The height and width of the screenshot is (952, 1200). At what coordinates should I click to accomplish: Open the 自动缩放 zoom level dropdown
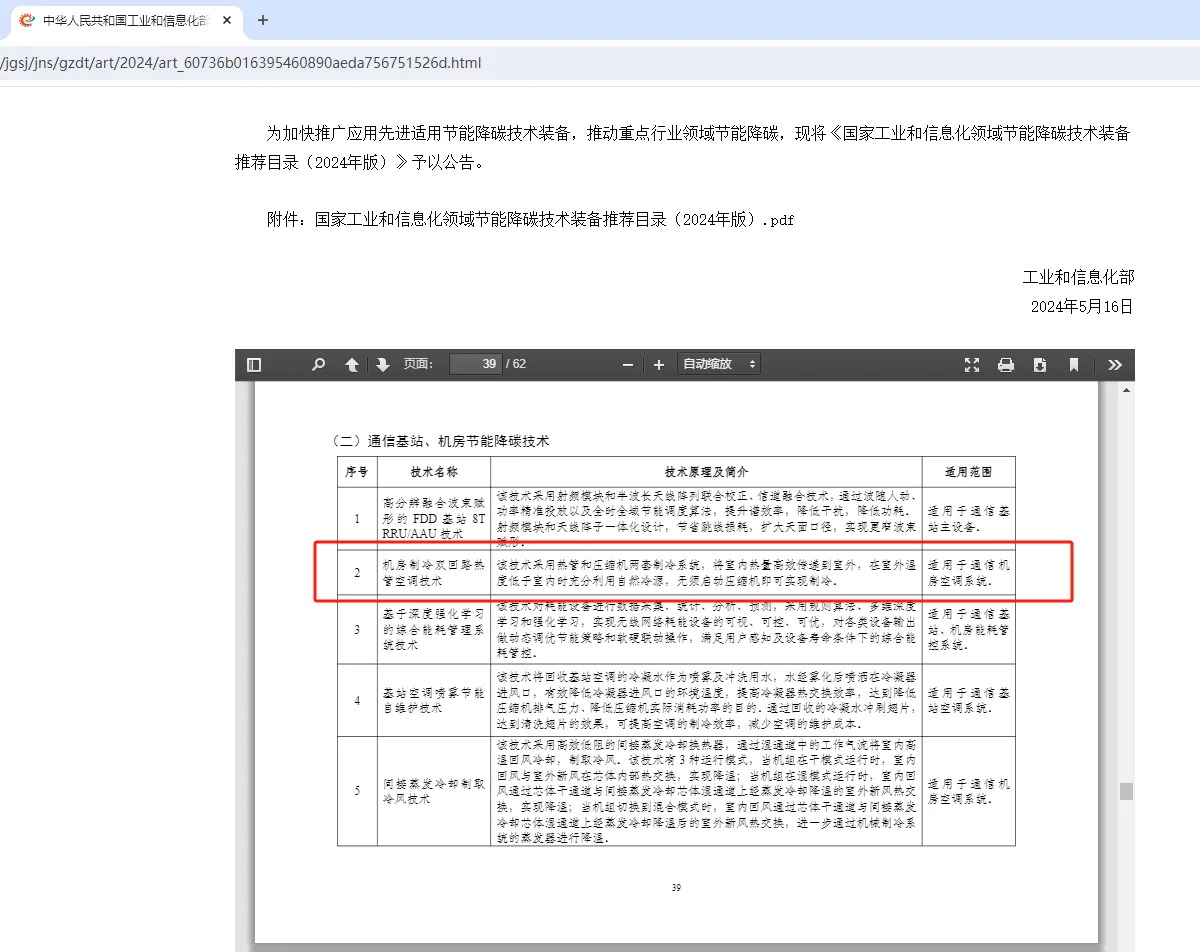718,364
